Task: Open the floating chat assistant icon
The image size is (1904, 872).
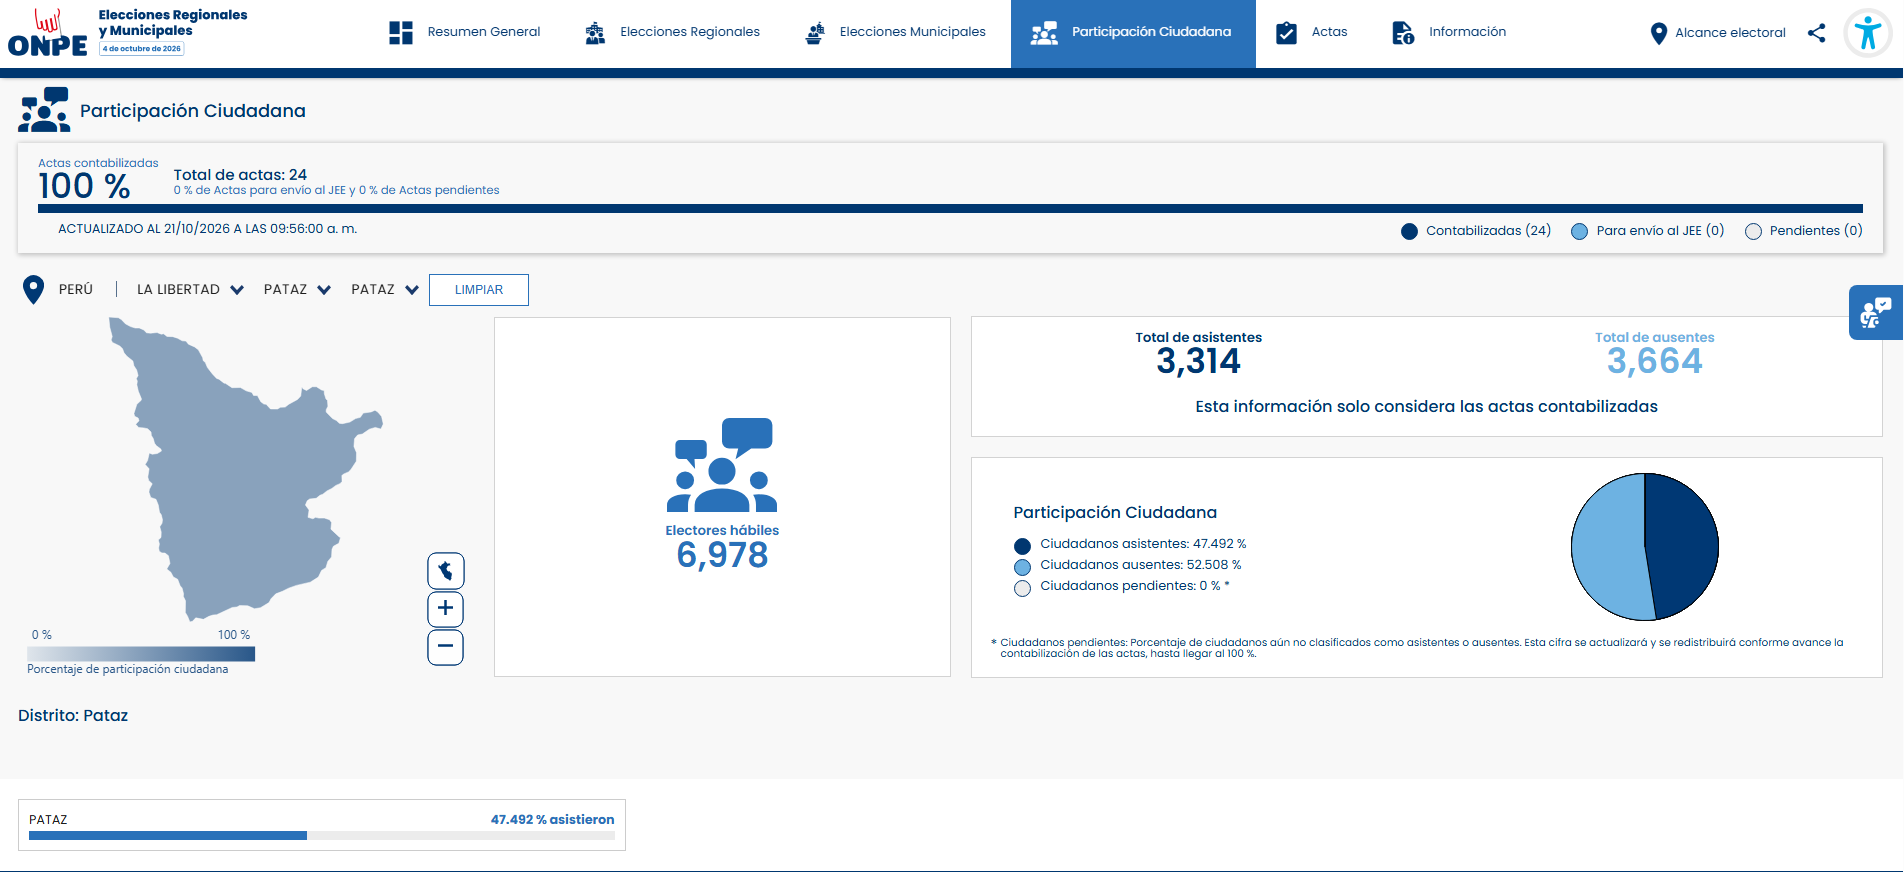Action: 1876,312
